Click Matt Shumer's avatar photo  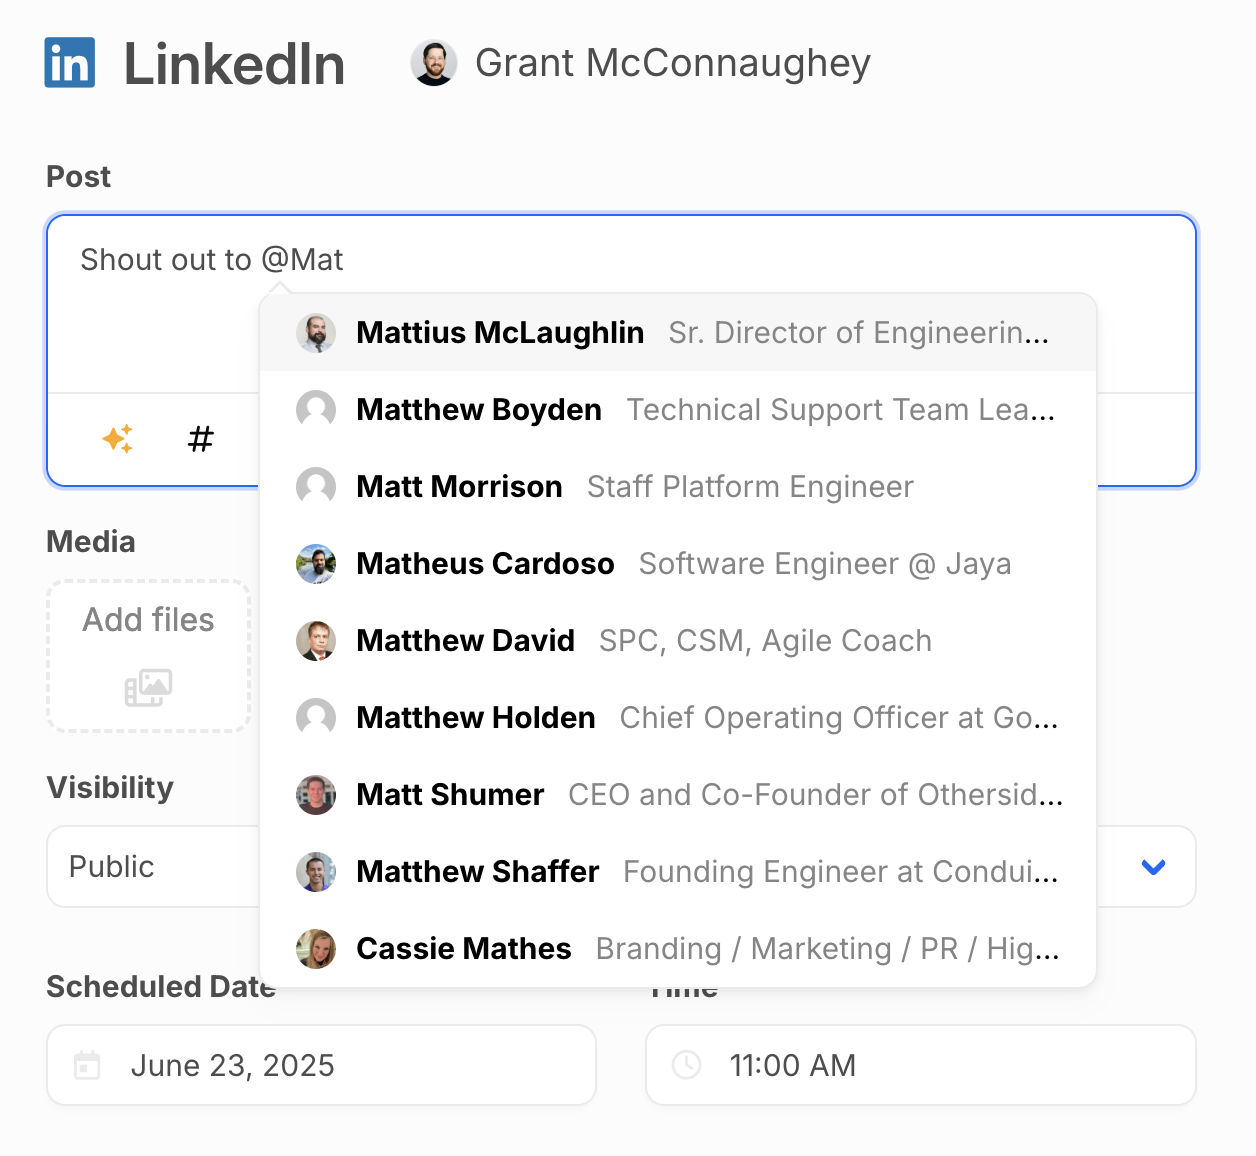pyautogui.click(x=316, y=795)
